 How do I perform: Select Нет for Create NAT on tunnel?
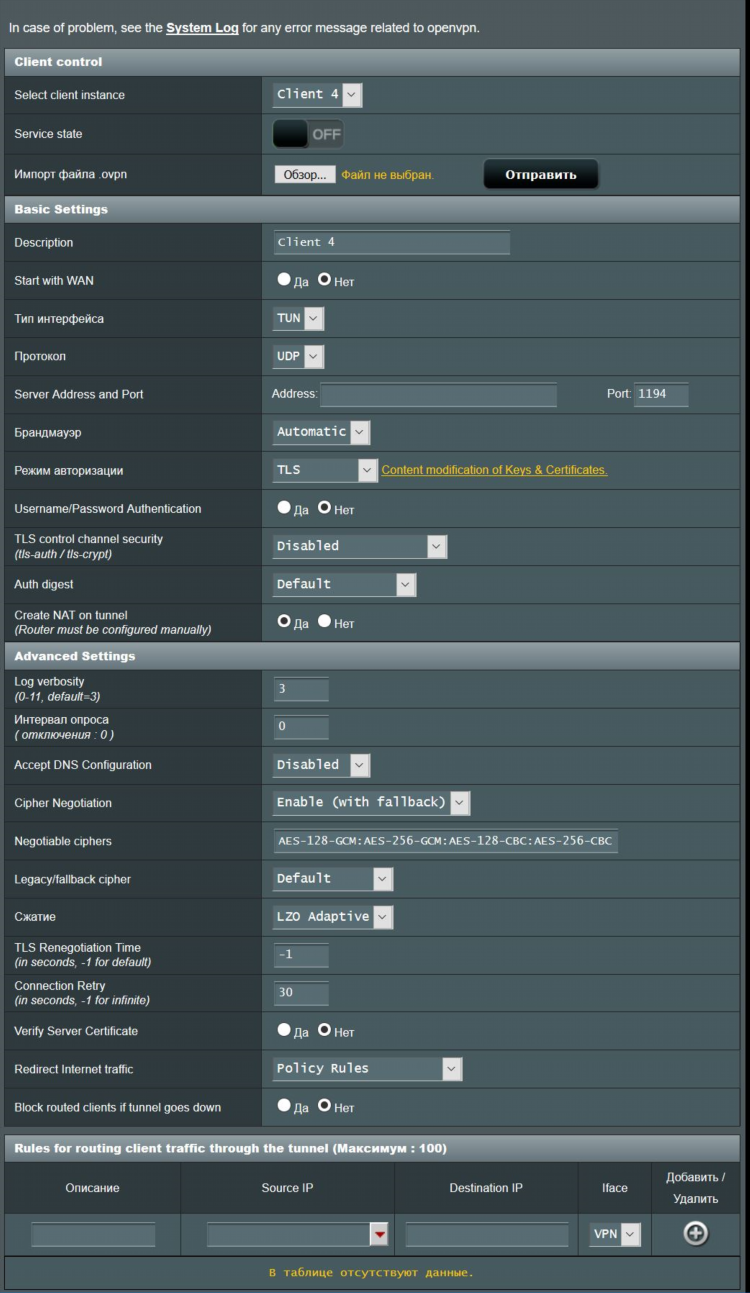click(324, 622)
